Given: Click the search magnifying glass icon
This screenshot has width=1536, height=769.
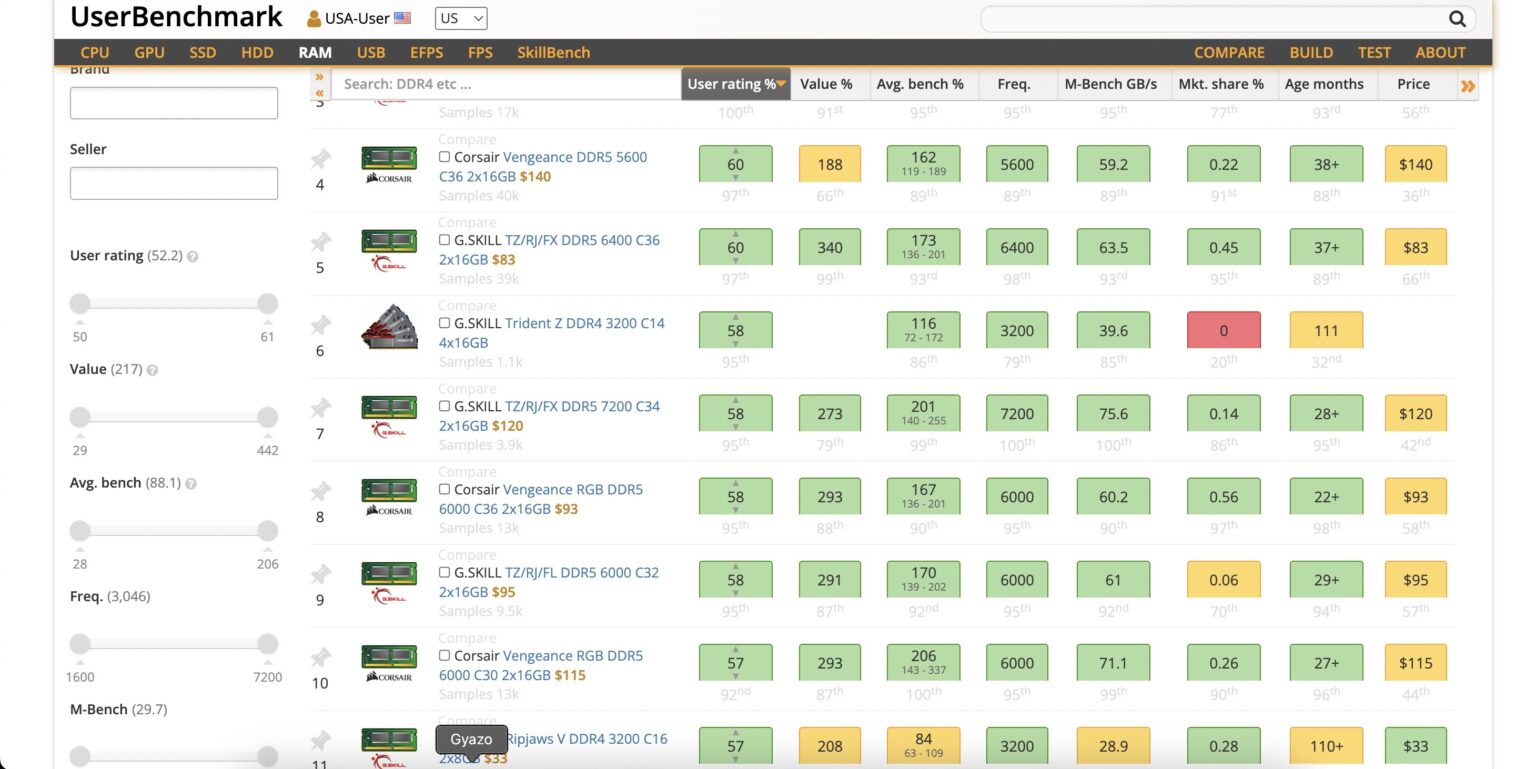Looking at the screenshot, I should 1456,18.
